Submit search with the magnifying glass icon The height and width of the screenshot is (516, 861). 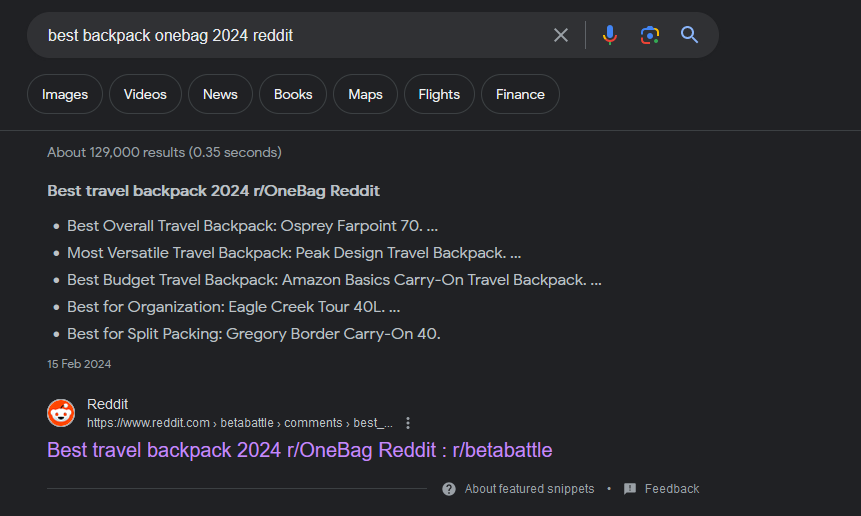pyautogui.click(x=689, y=35)
